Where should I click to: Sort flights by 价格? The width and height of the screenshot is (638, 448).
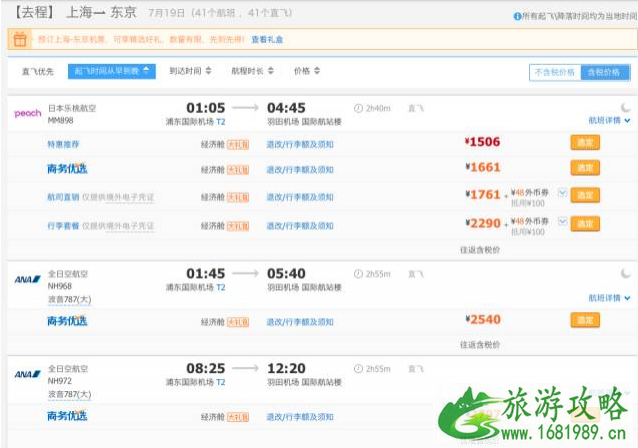(307, 71)
